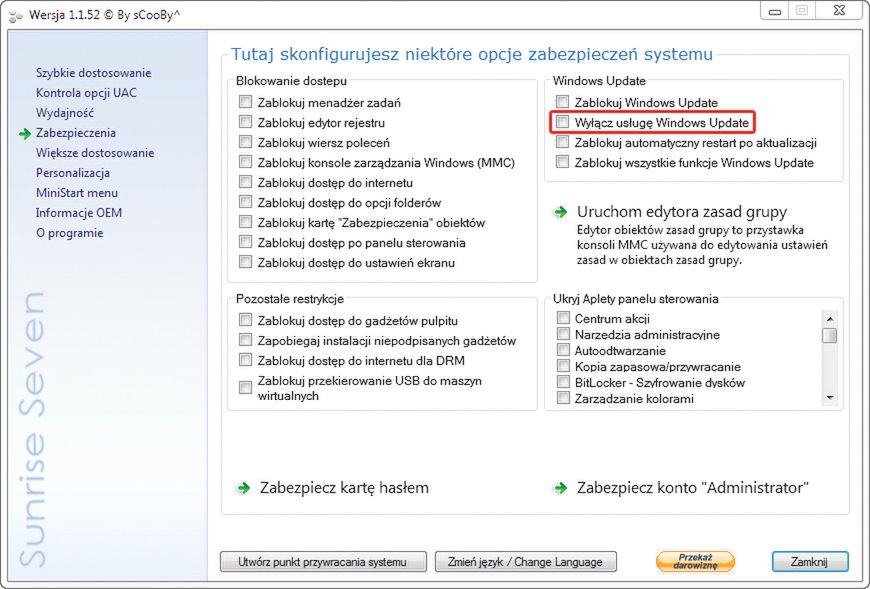Check Autoodtwarzanie applet
This screenshot has width=870, height=589.
tap(563, 350)
